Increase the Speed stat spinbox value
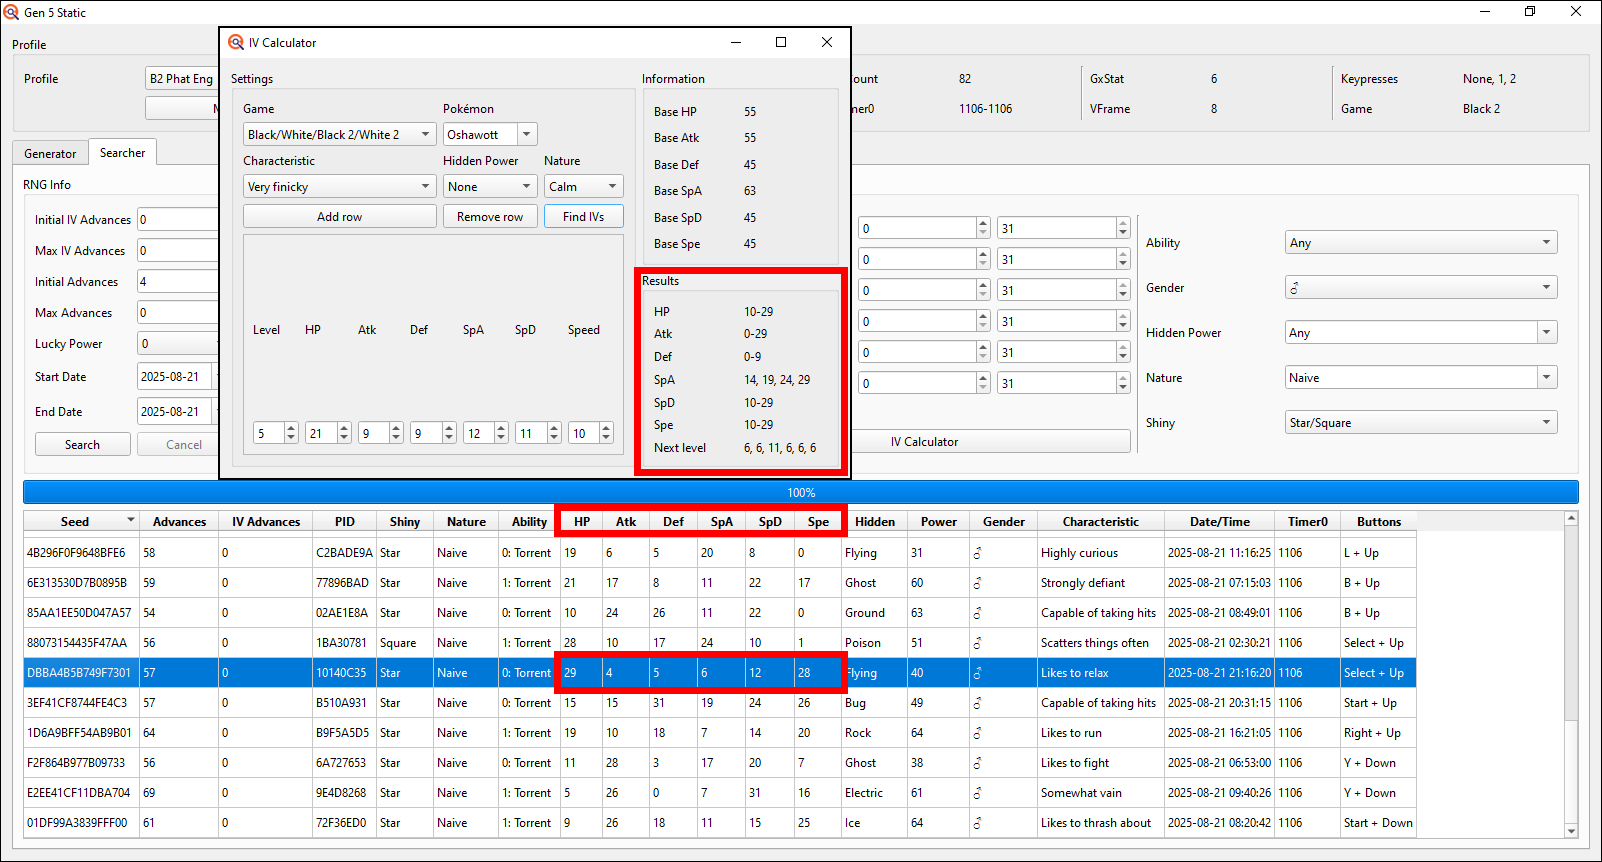Screen dimensions: 1602x862 tap(606, 428)
